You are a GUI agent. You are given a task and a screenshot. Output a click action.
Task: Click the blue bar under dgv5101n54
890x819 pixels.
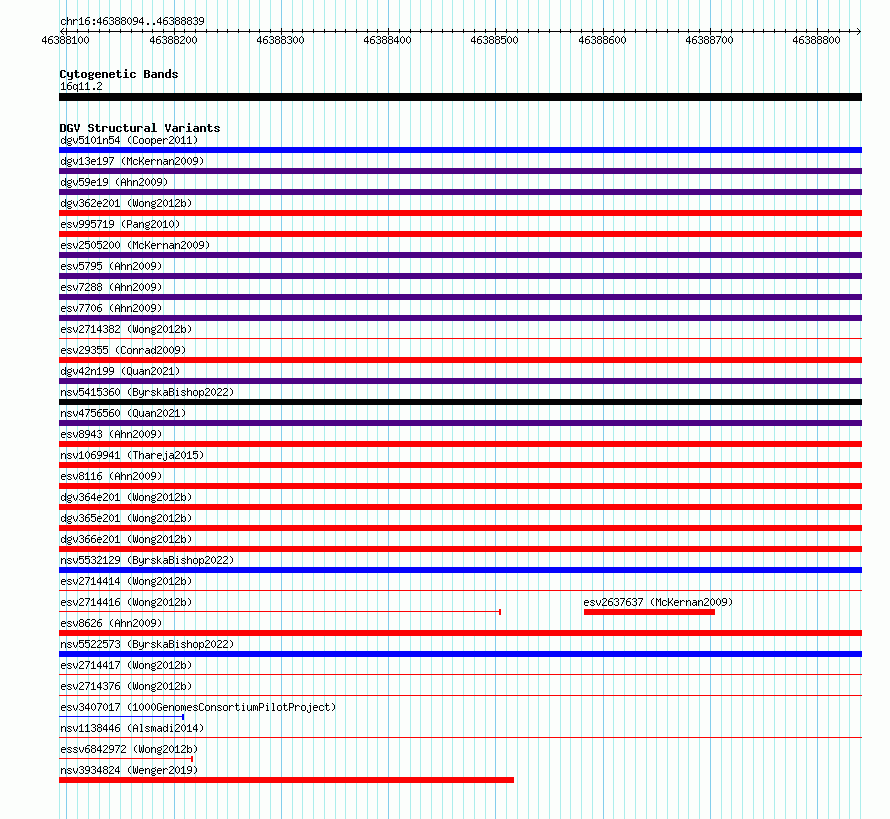pos(460,150)
